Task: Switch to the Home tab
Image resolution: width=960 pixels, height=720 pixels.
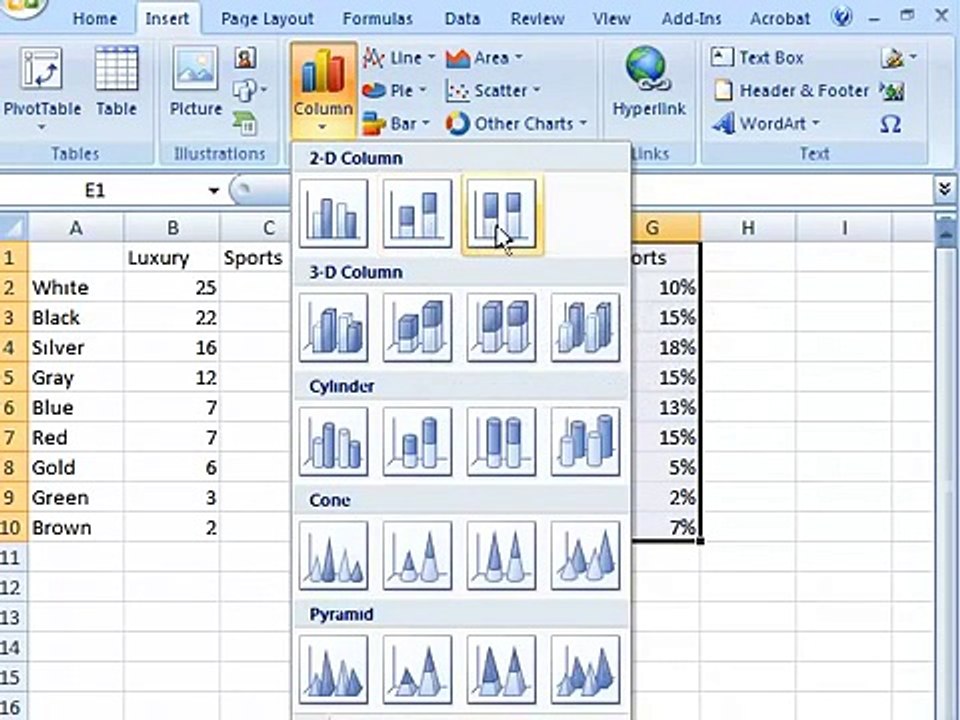Action: pos(95,18)
